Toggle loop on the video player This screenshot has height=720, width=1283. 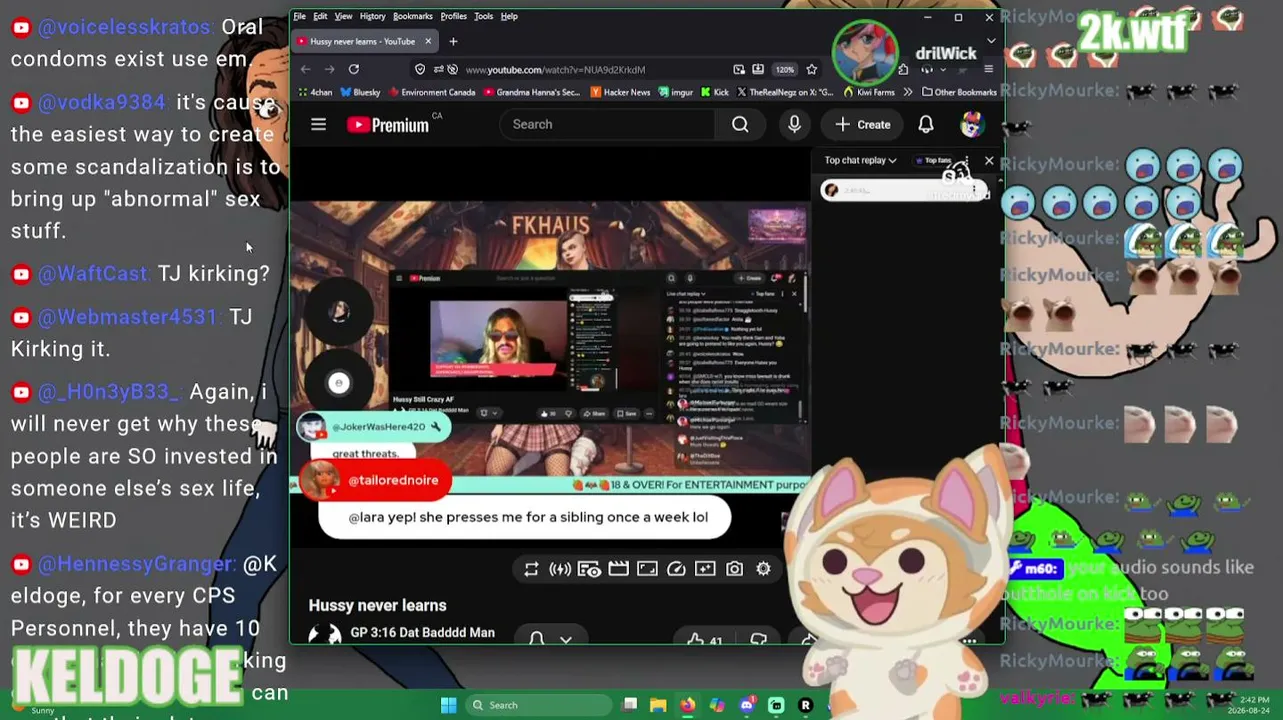click(531, 569)
